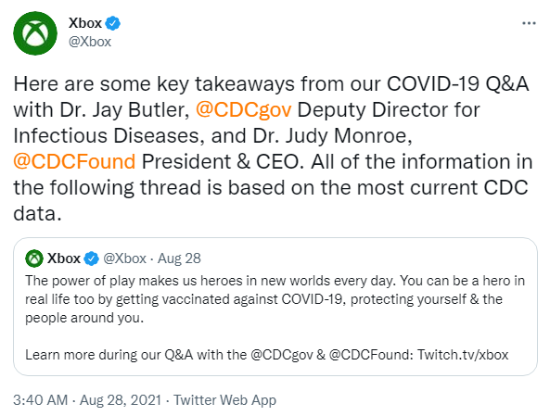Open the orange @CDCgov mention
Image resolution: width=550 pixels, height=416 pixels.
(x=243, y=110)
